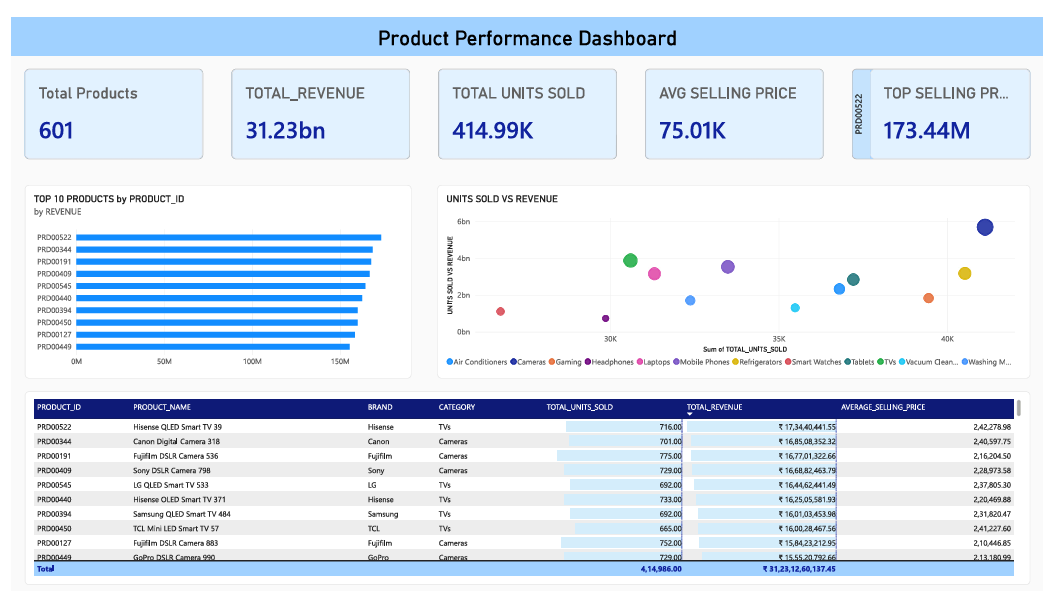The width and height of the screenshot is (1054, 591).
Task: Click the PRD00191 bar in Top 10 chart
Action: (x=224, y=262)
